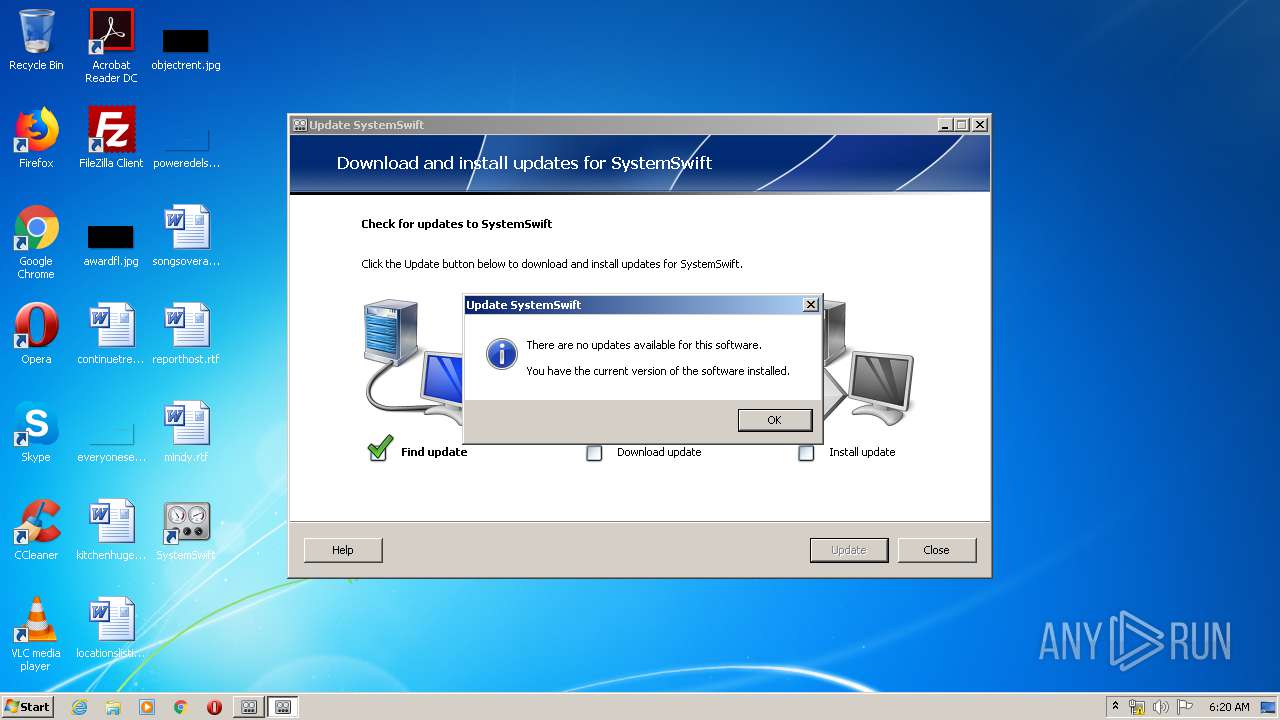Show hidden tray icons arrow
This screenshot has height=720, width=1280.
click(1115, 707)
